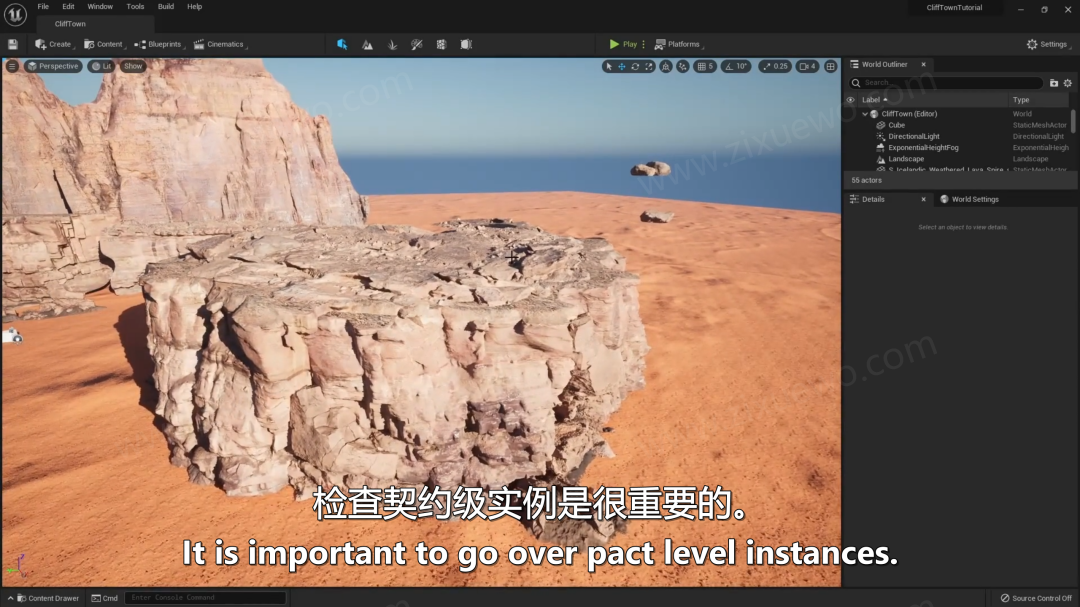The height and width of the screenshot is (607, 1080).
Task: Toggle rotation snapping of 10 degrees
Action: click(736, 66)
